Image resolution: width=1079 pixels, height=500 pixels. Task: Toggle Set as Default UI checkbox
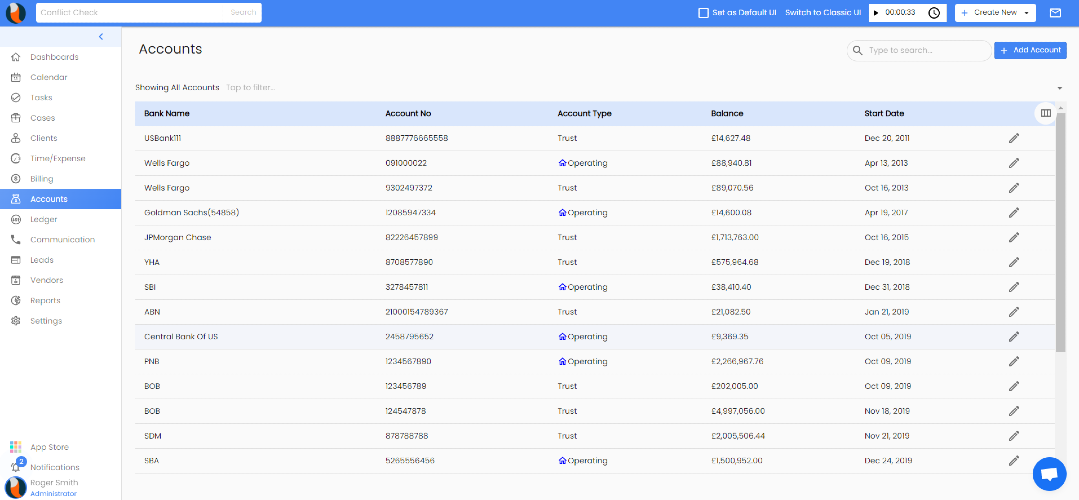[703, 13]
